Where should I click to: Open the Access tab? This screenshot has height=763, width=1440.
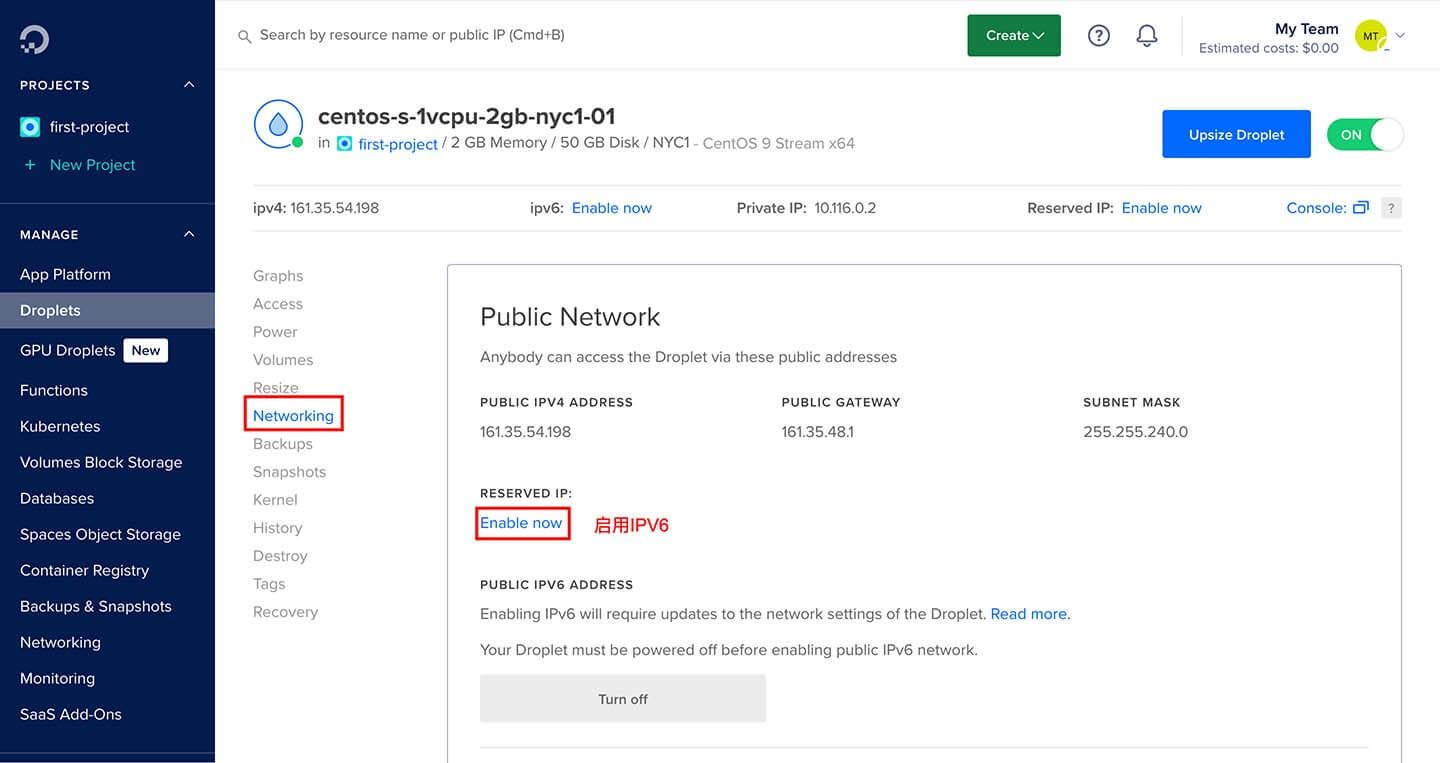click(278, 304)
